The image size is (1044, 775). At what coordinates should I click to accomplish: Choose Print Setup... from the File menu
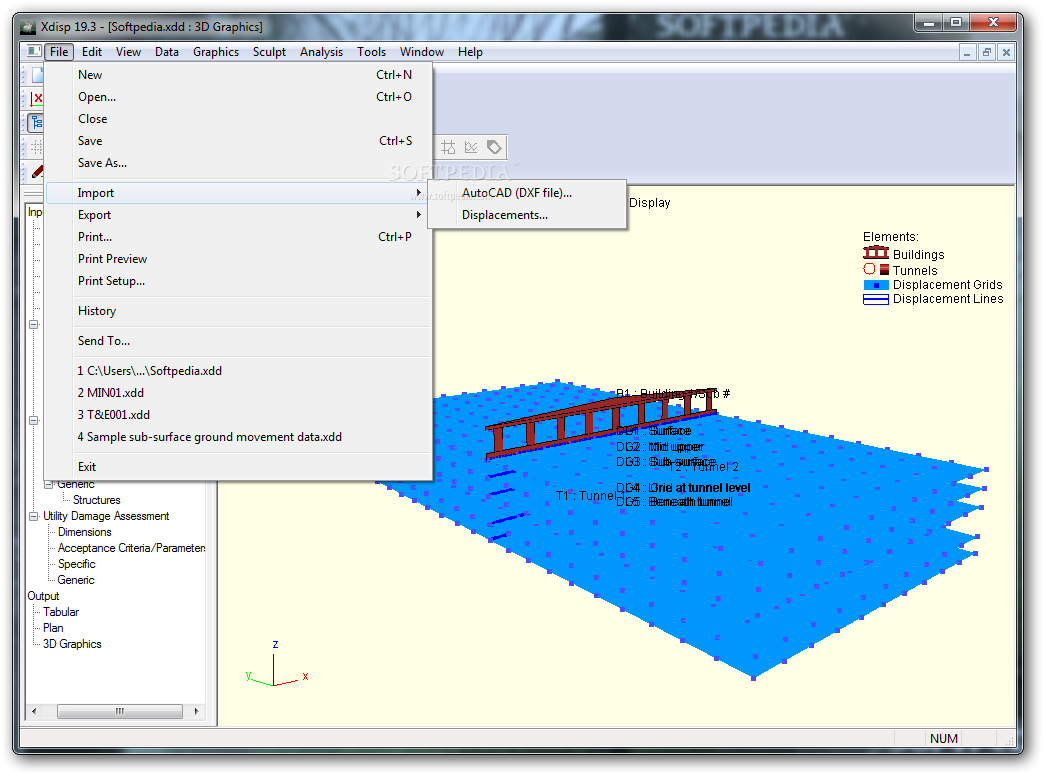pos(240,280)
